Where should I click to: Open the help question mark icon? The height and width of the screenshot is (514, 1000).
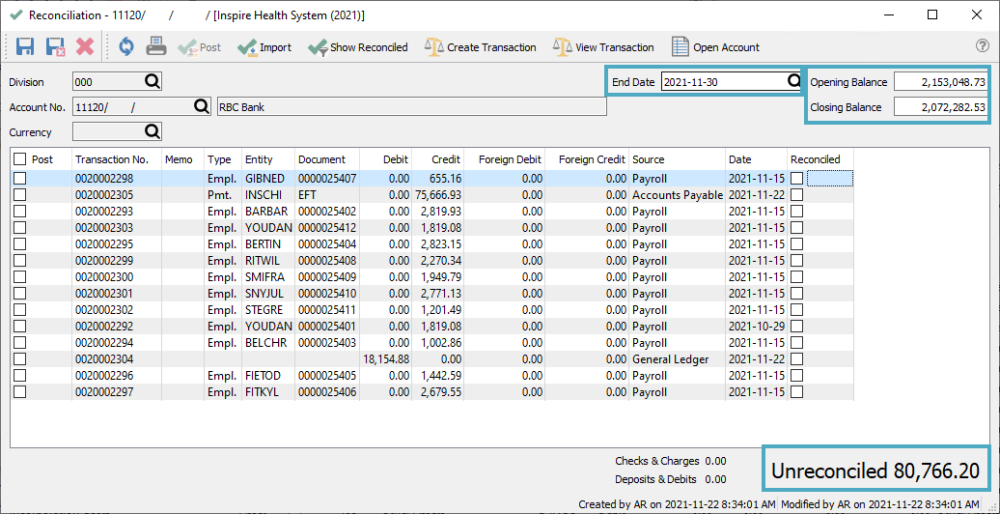click(982, 46)
